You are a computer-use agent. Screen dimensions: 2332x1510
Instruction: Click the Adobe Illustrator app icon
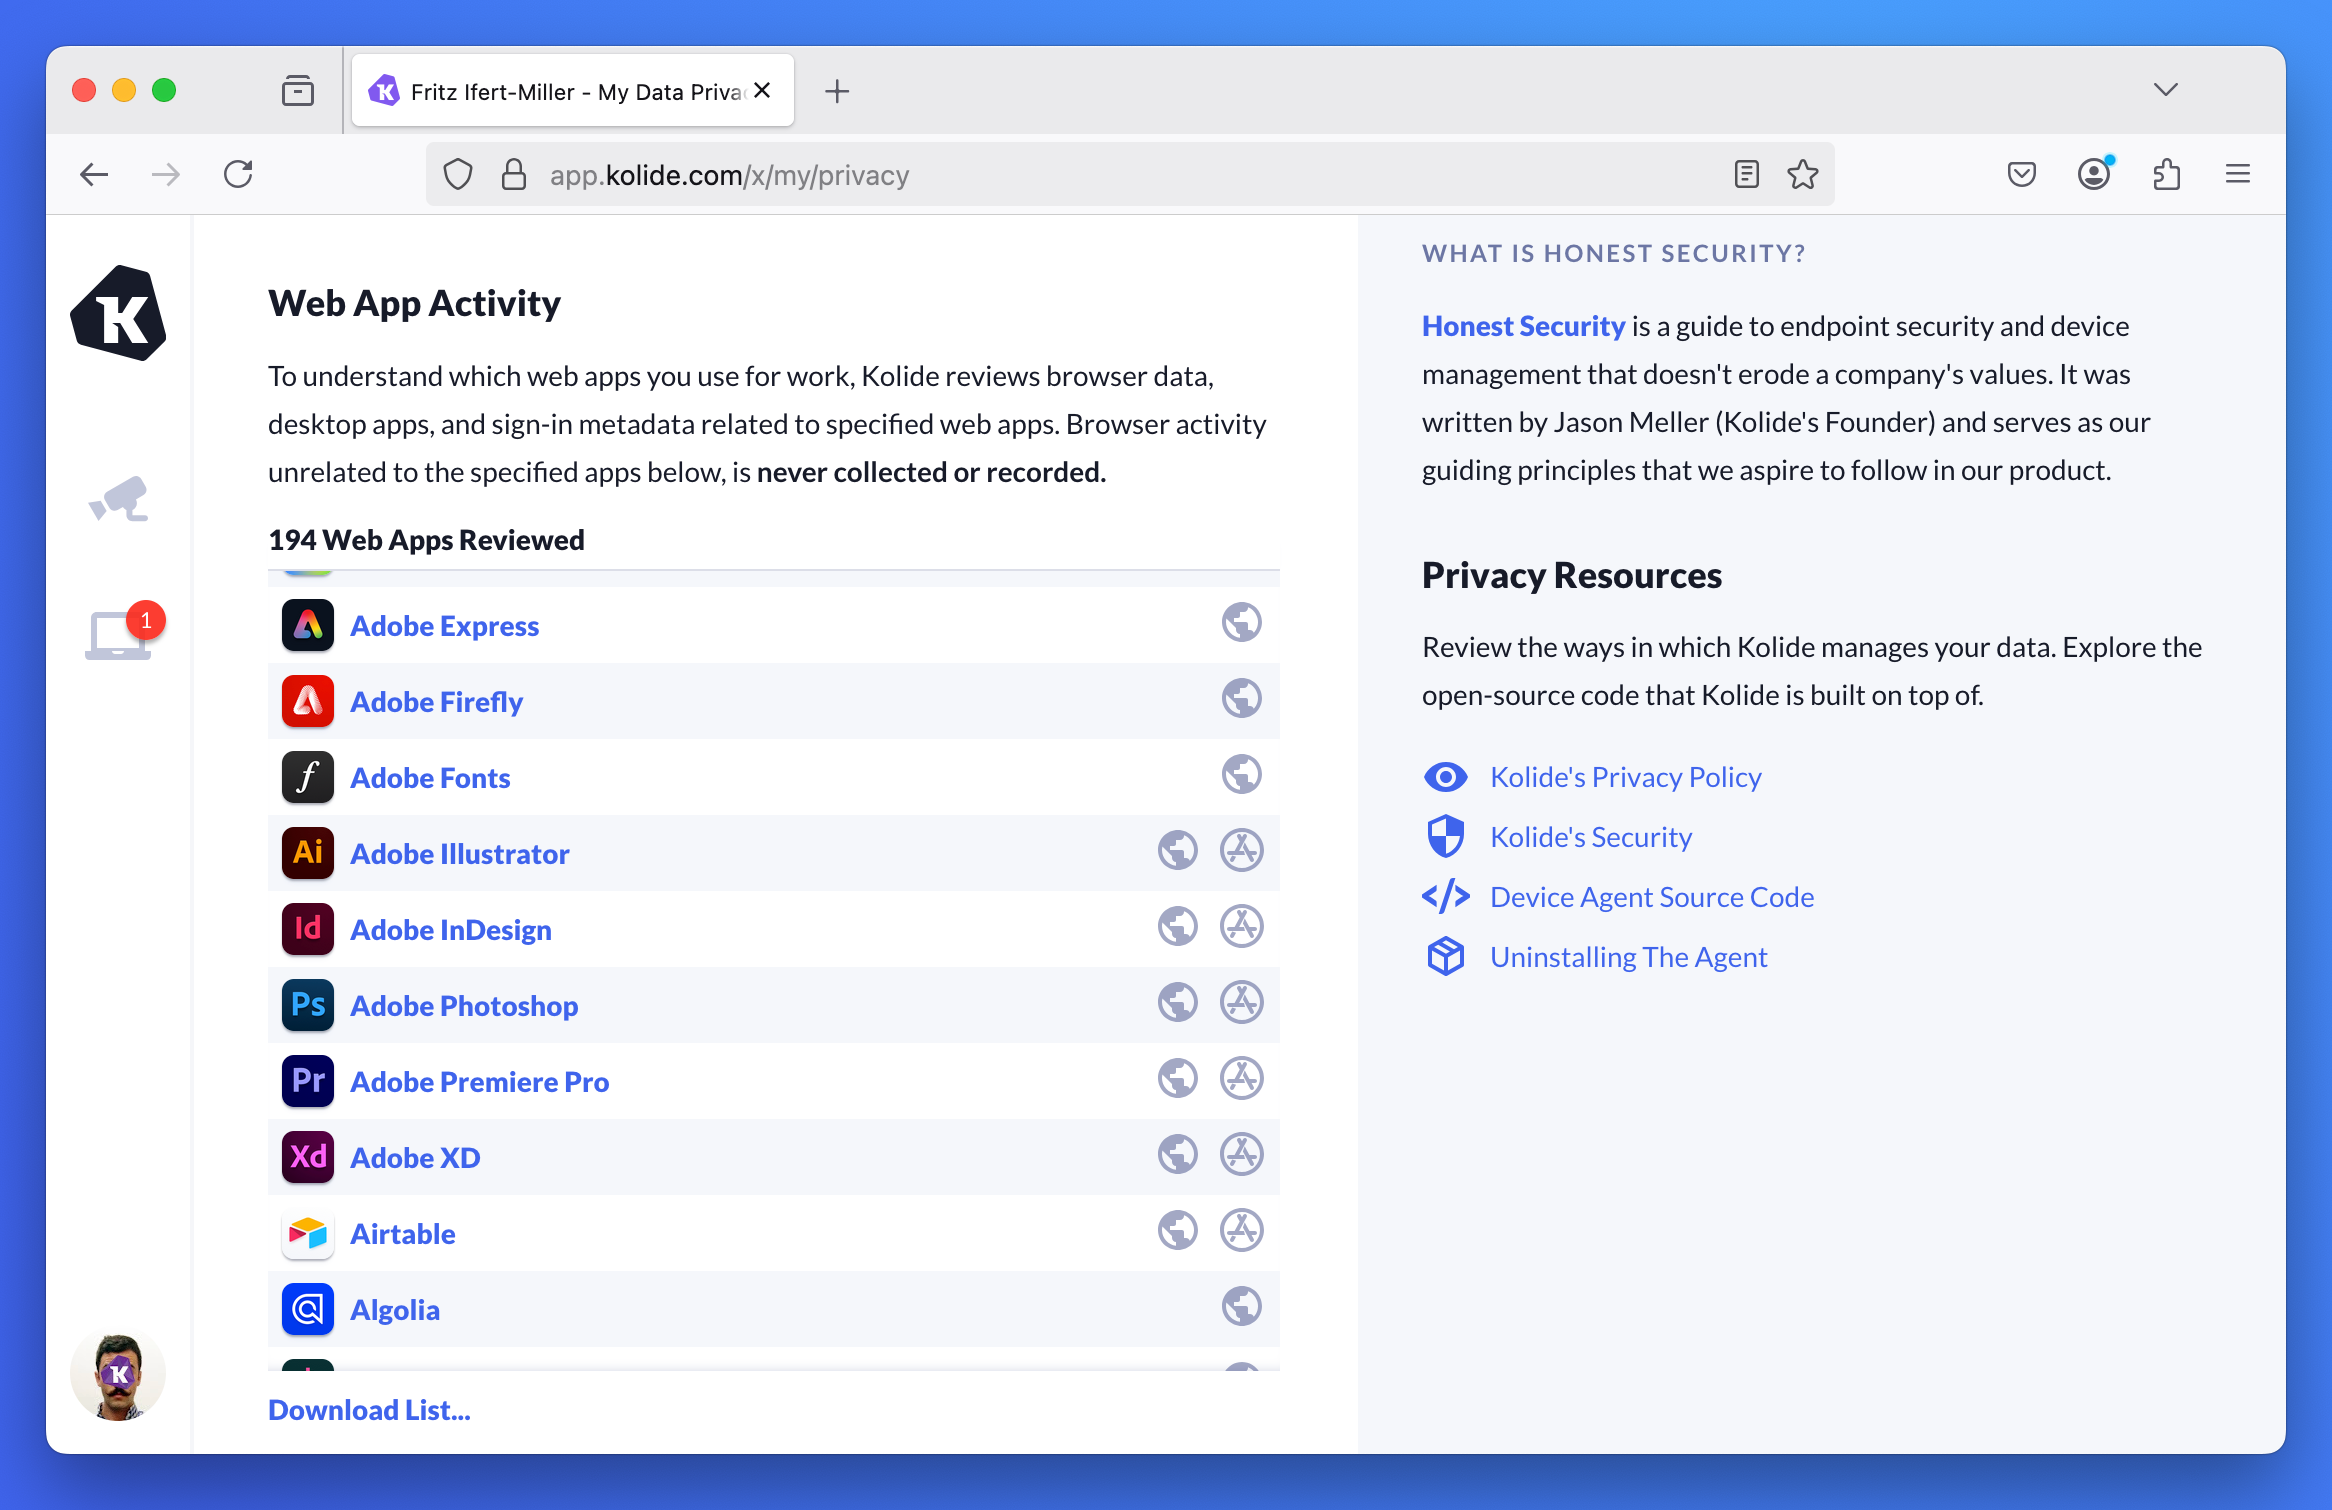pos(307,853)
